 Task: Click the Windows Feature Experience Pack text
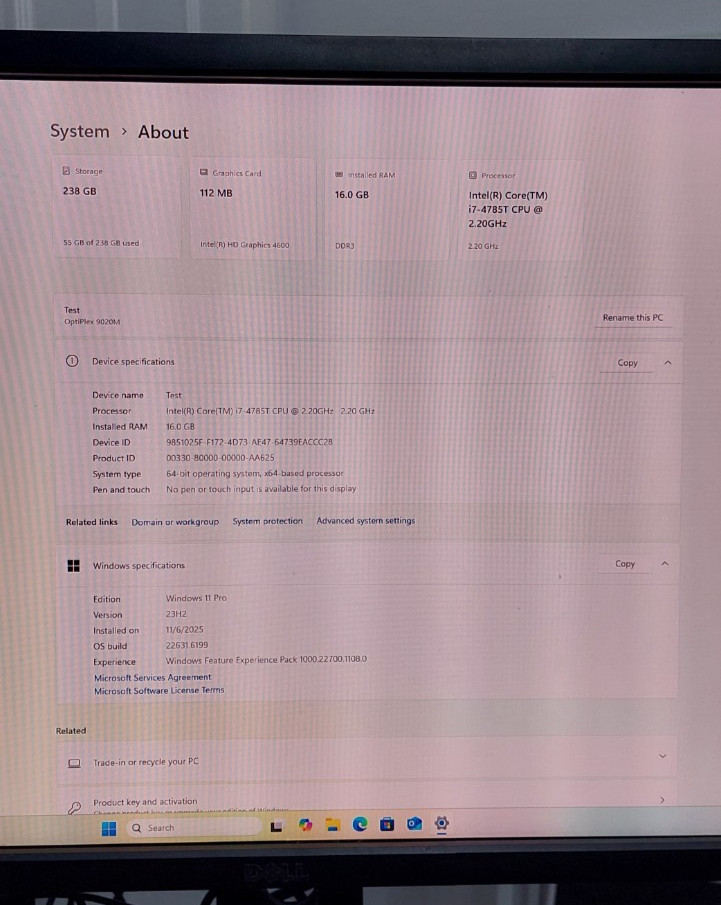coord(266,660)
